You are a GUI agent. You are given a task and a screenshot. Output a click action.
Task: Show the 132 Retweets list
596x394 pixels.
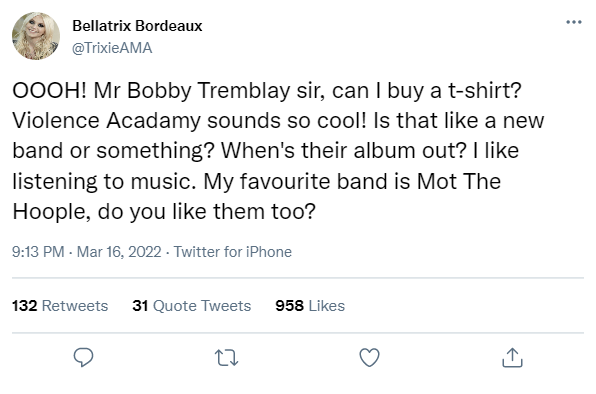pyautogui.click(x=60, y=306)
